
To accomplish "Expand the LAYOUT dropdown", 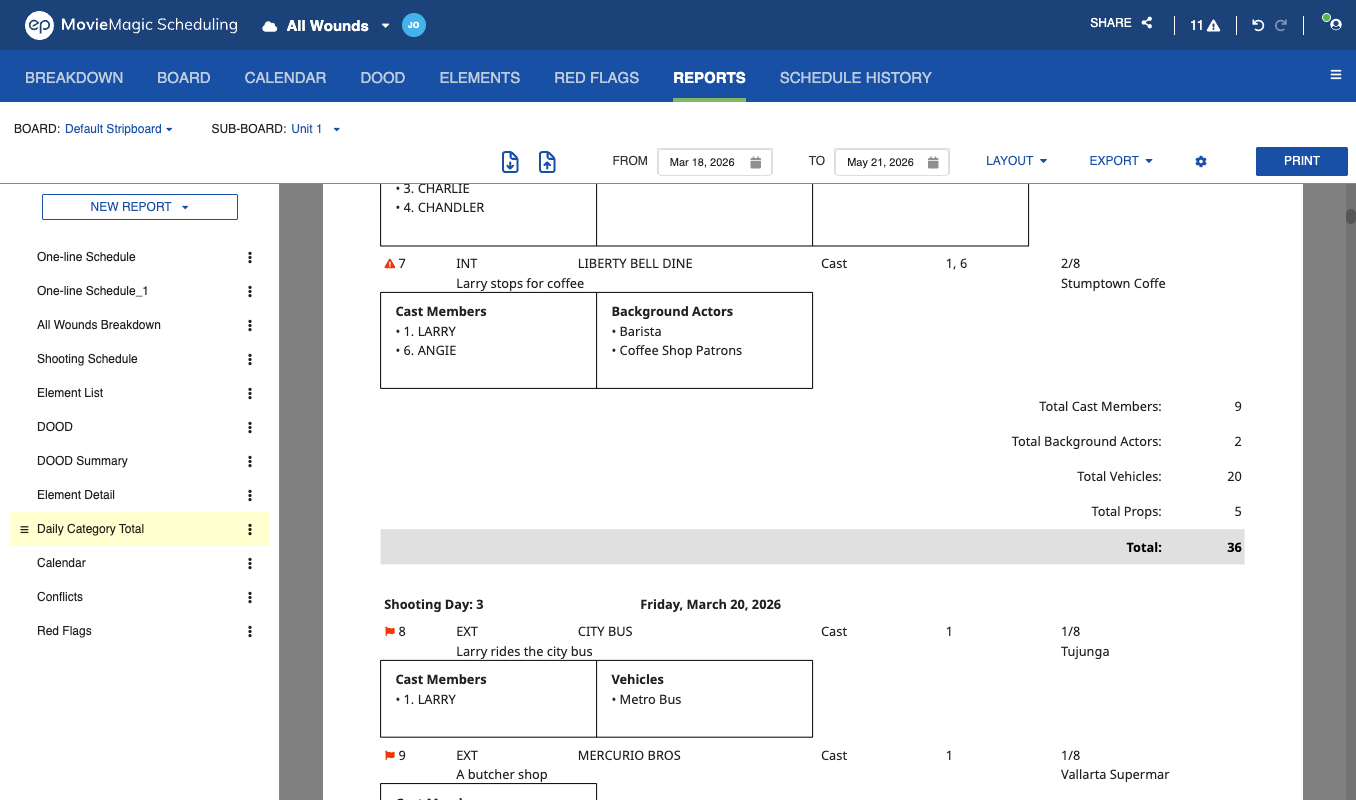I will pos(1016,161).
